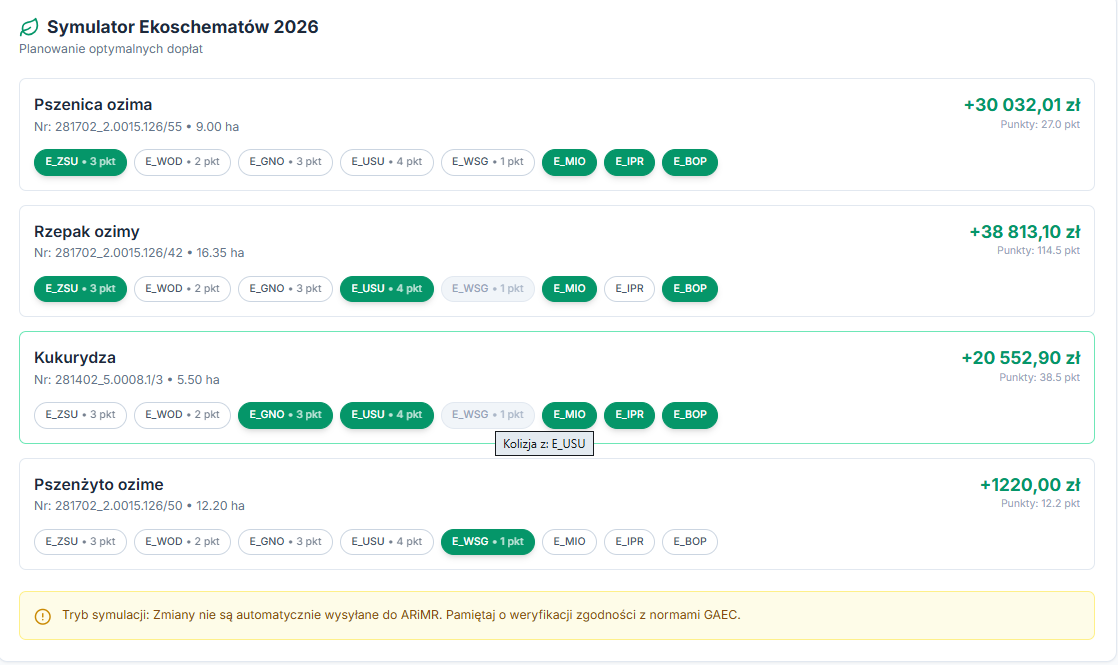Turn off E_GNO on Kukurydza
Viewport: 1118px width, 665px height.
click(x=285, y=415)
